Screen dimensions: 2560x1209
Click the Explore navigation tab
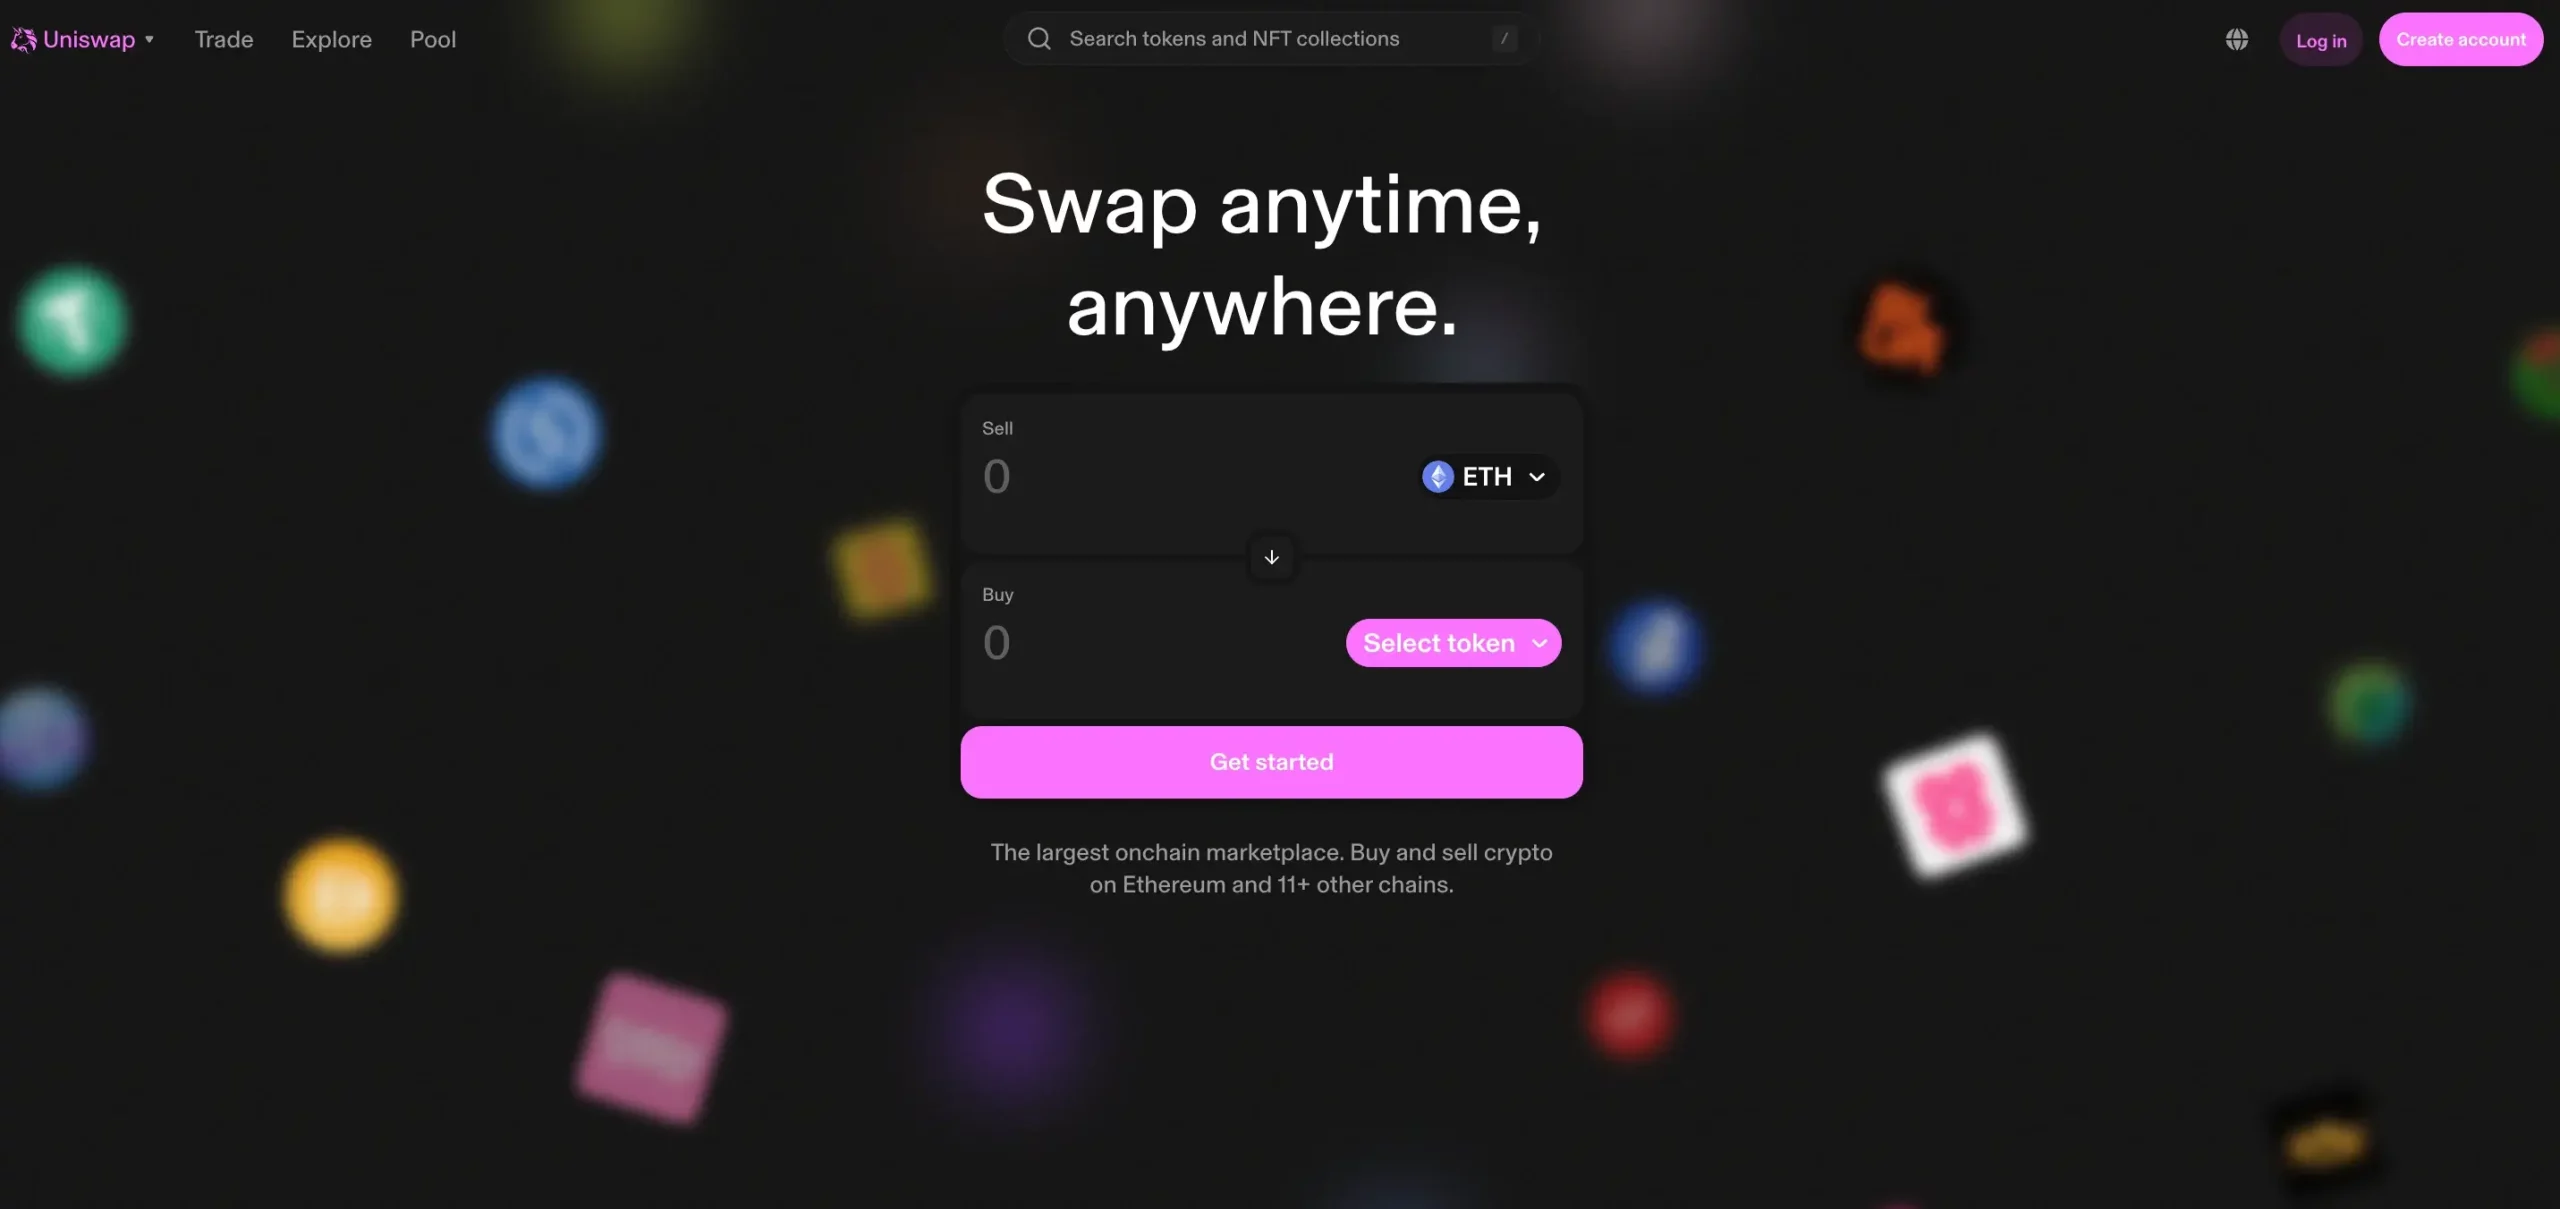click(x=331, y=38)
